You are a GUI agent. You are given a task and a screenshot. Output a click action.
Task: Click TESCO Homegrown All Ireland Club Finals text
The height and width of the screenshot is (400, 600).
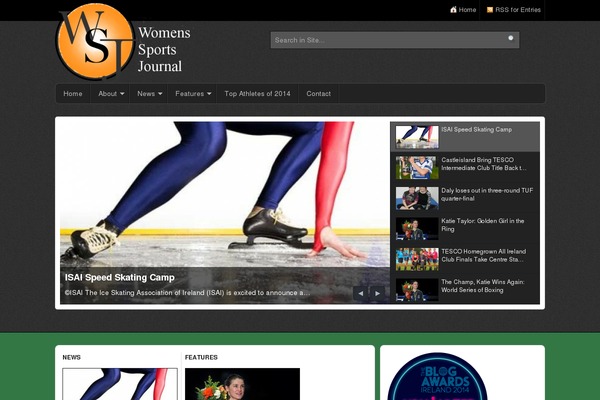[483, 255]
